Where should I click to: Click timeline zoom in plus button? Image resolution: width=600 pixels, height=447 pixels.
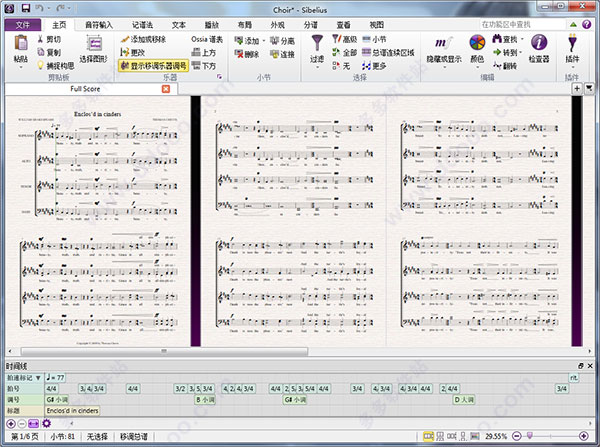coord(11,424)
